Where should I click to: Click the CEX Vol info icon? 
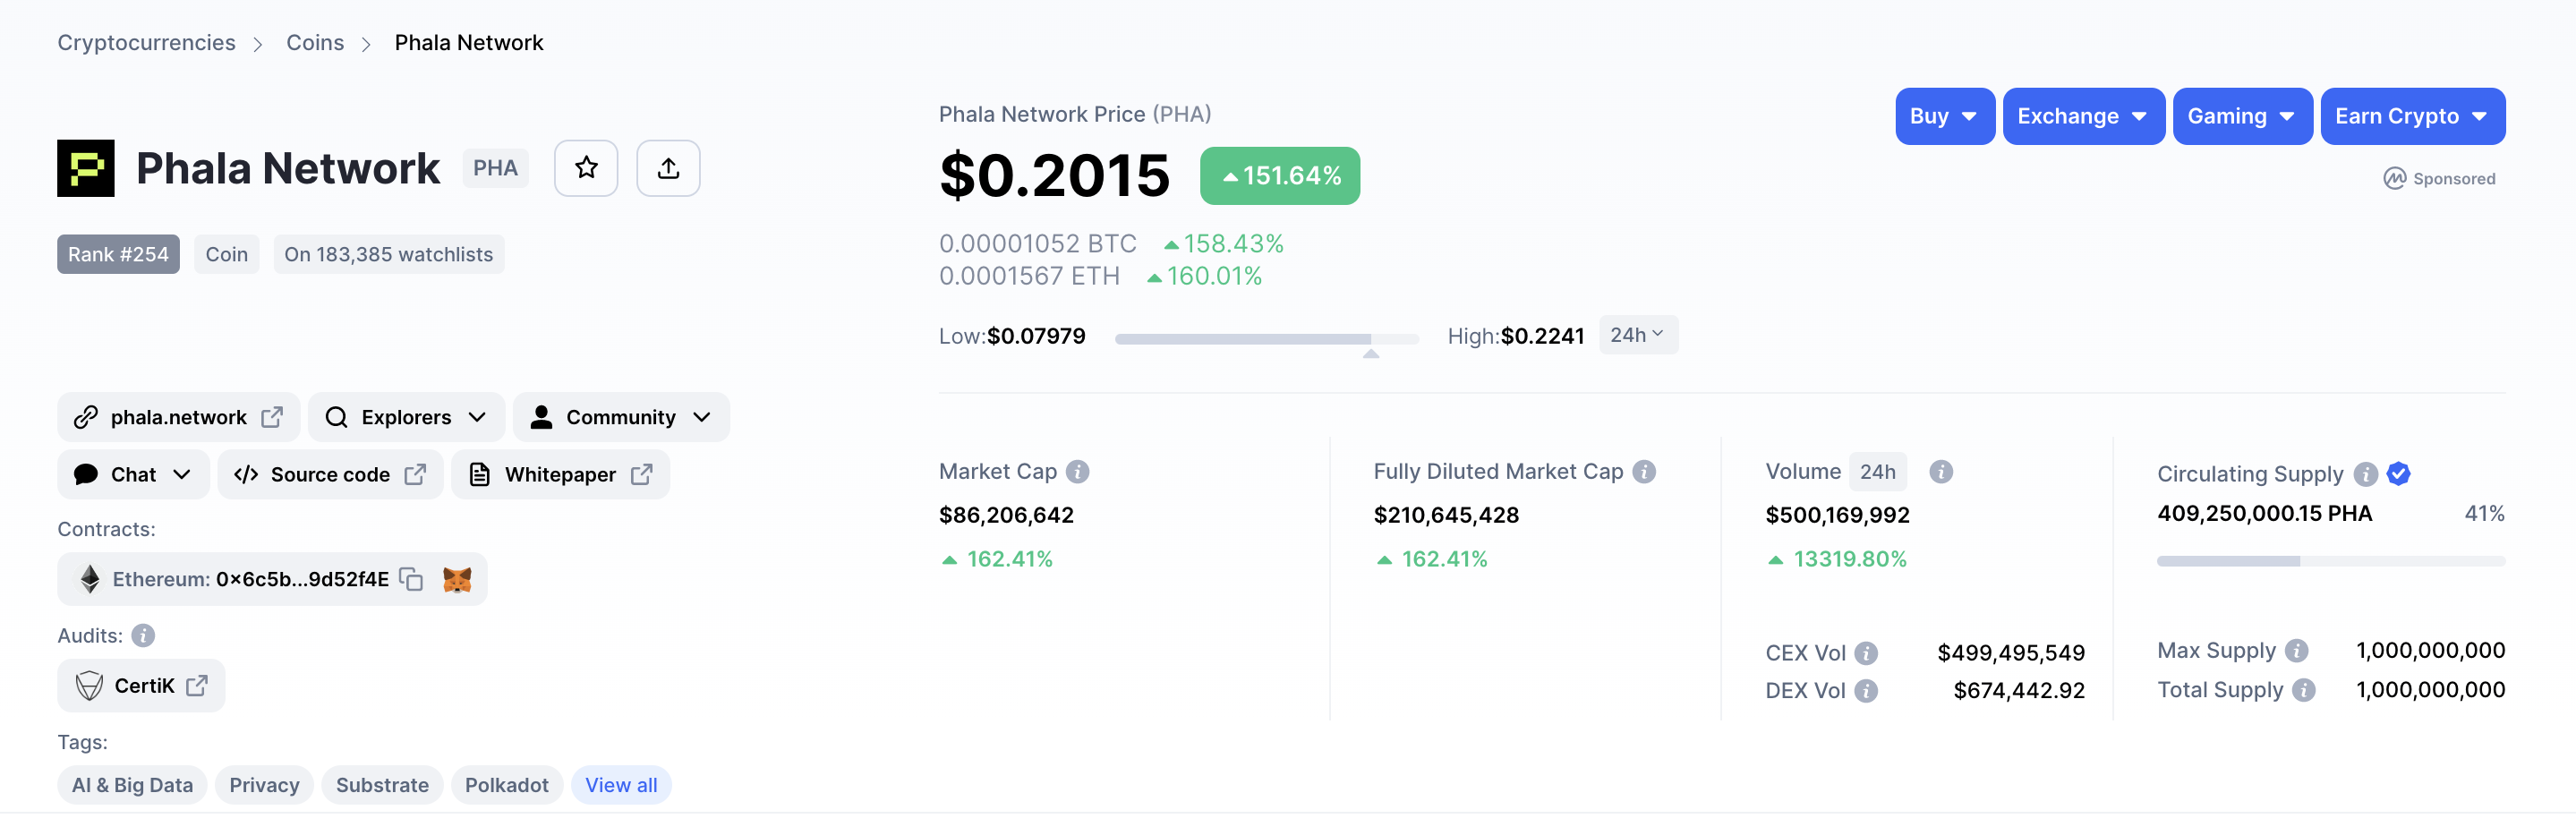tap(1866, 653)
